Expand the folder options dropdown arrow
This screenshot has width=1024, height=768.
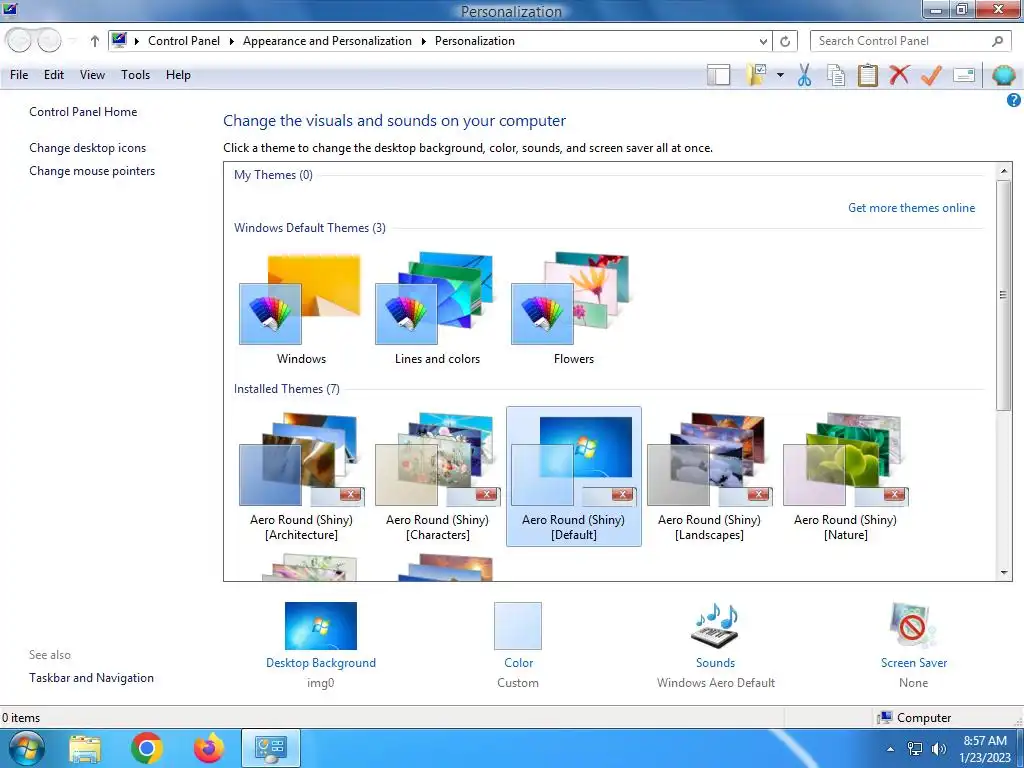tap(780, 75)
